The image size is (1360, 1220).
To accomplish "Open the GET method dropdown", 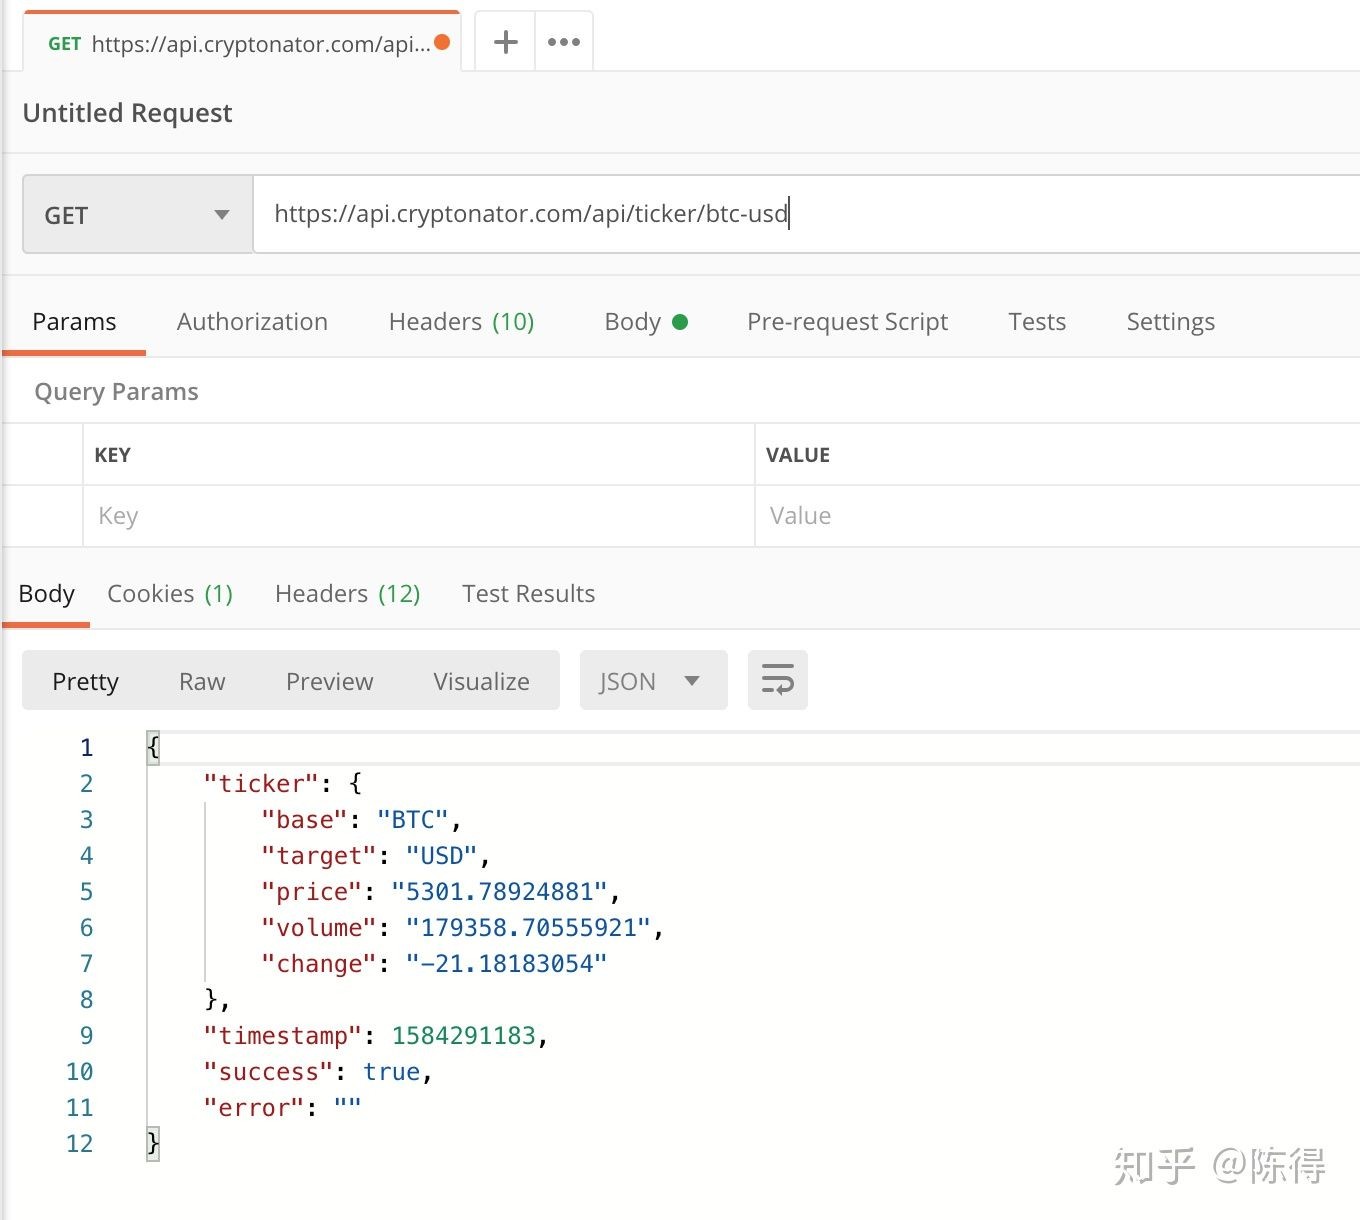I will pos(137,215).
